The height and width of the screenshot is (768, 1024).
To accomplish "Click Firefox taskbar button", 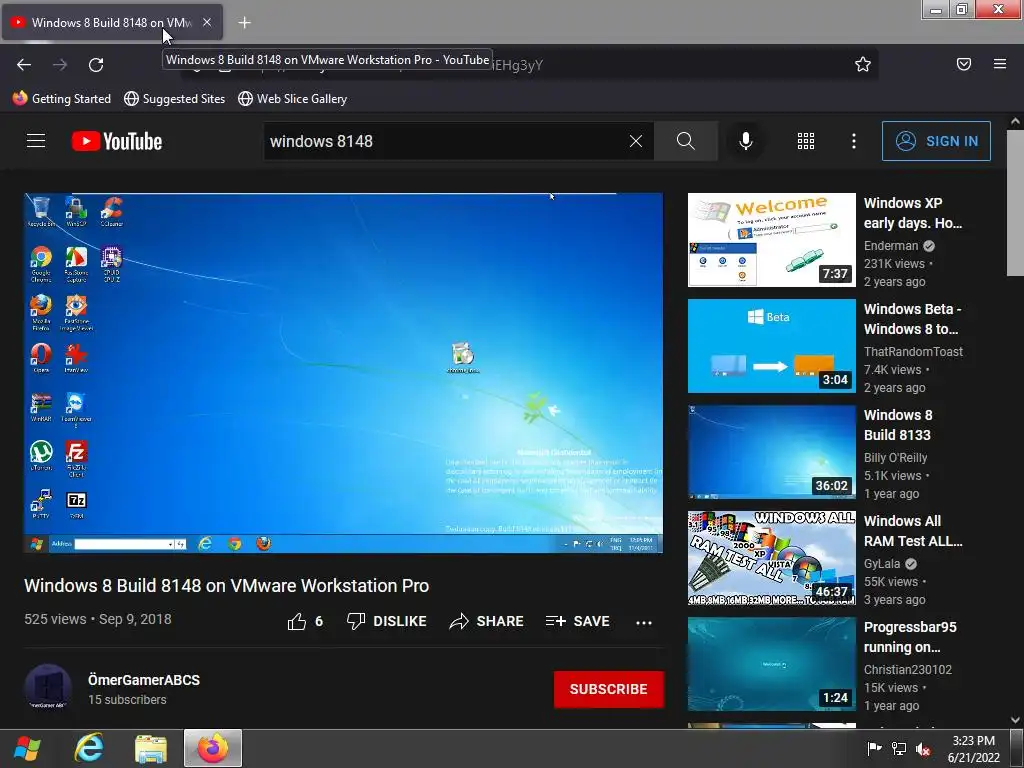I will (x=213, y=748).
